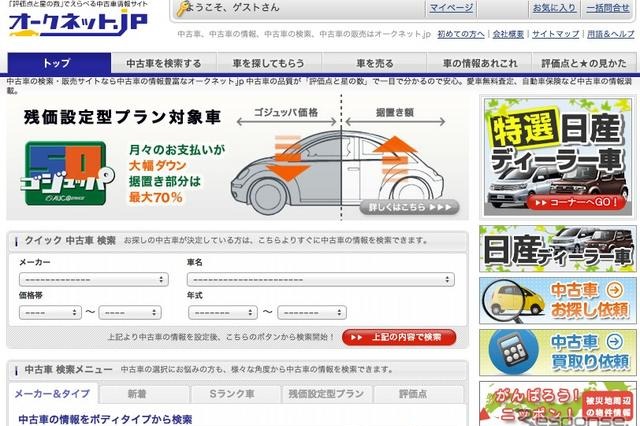This screenshot has height=426, width=640.
Task: Click calculator icon in 中古車買取り依頼 banner
Action: (x=514, y=352)
